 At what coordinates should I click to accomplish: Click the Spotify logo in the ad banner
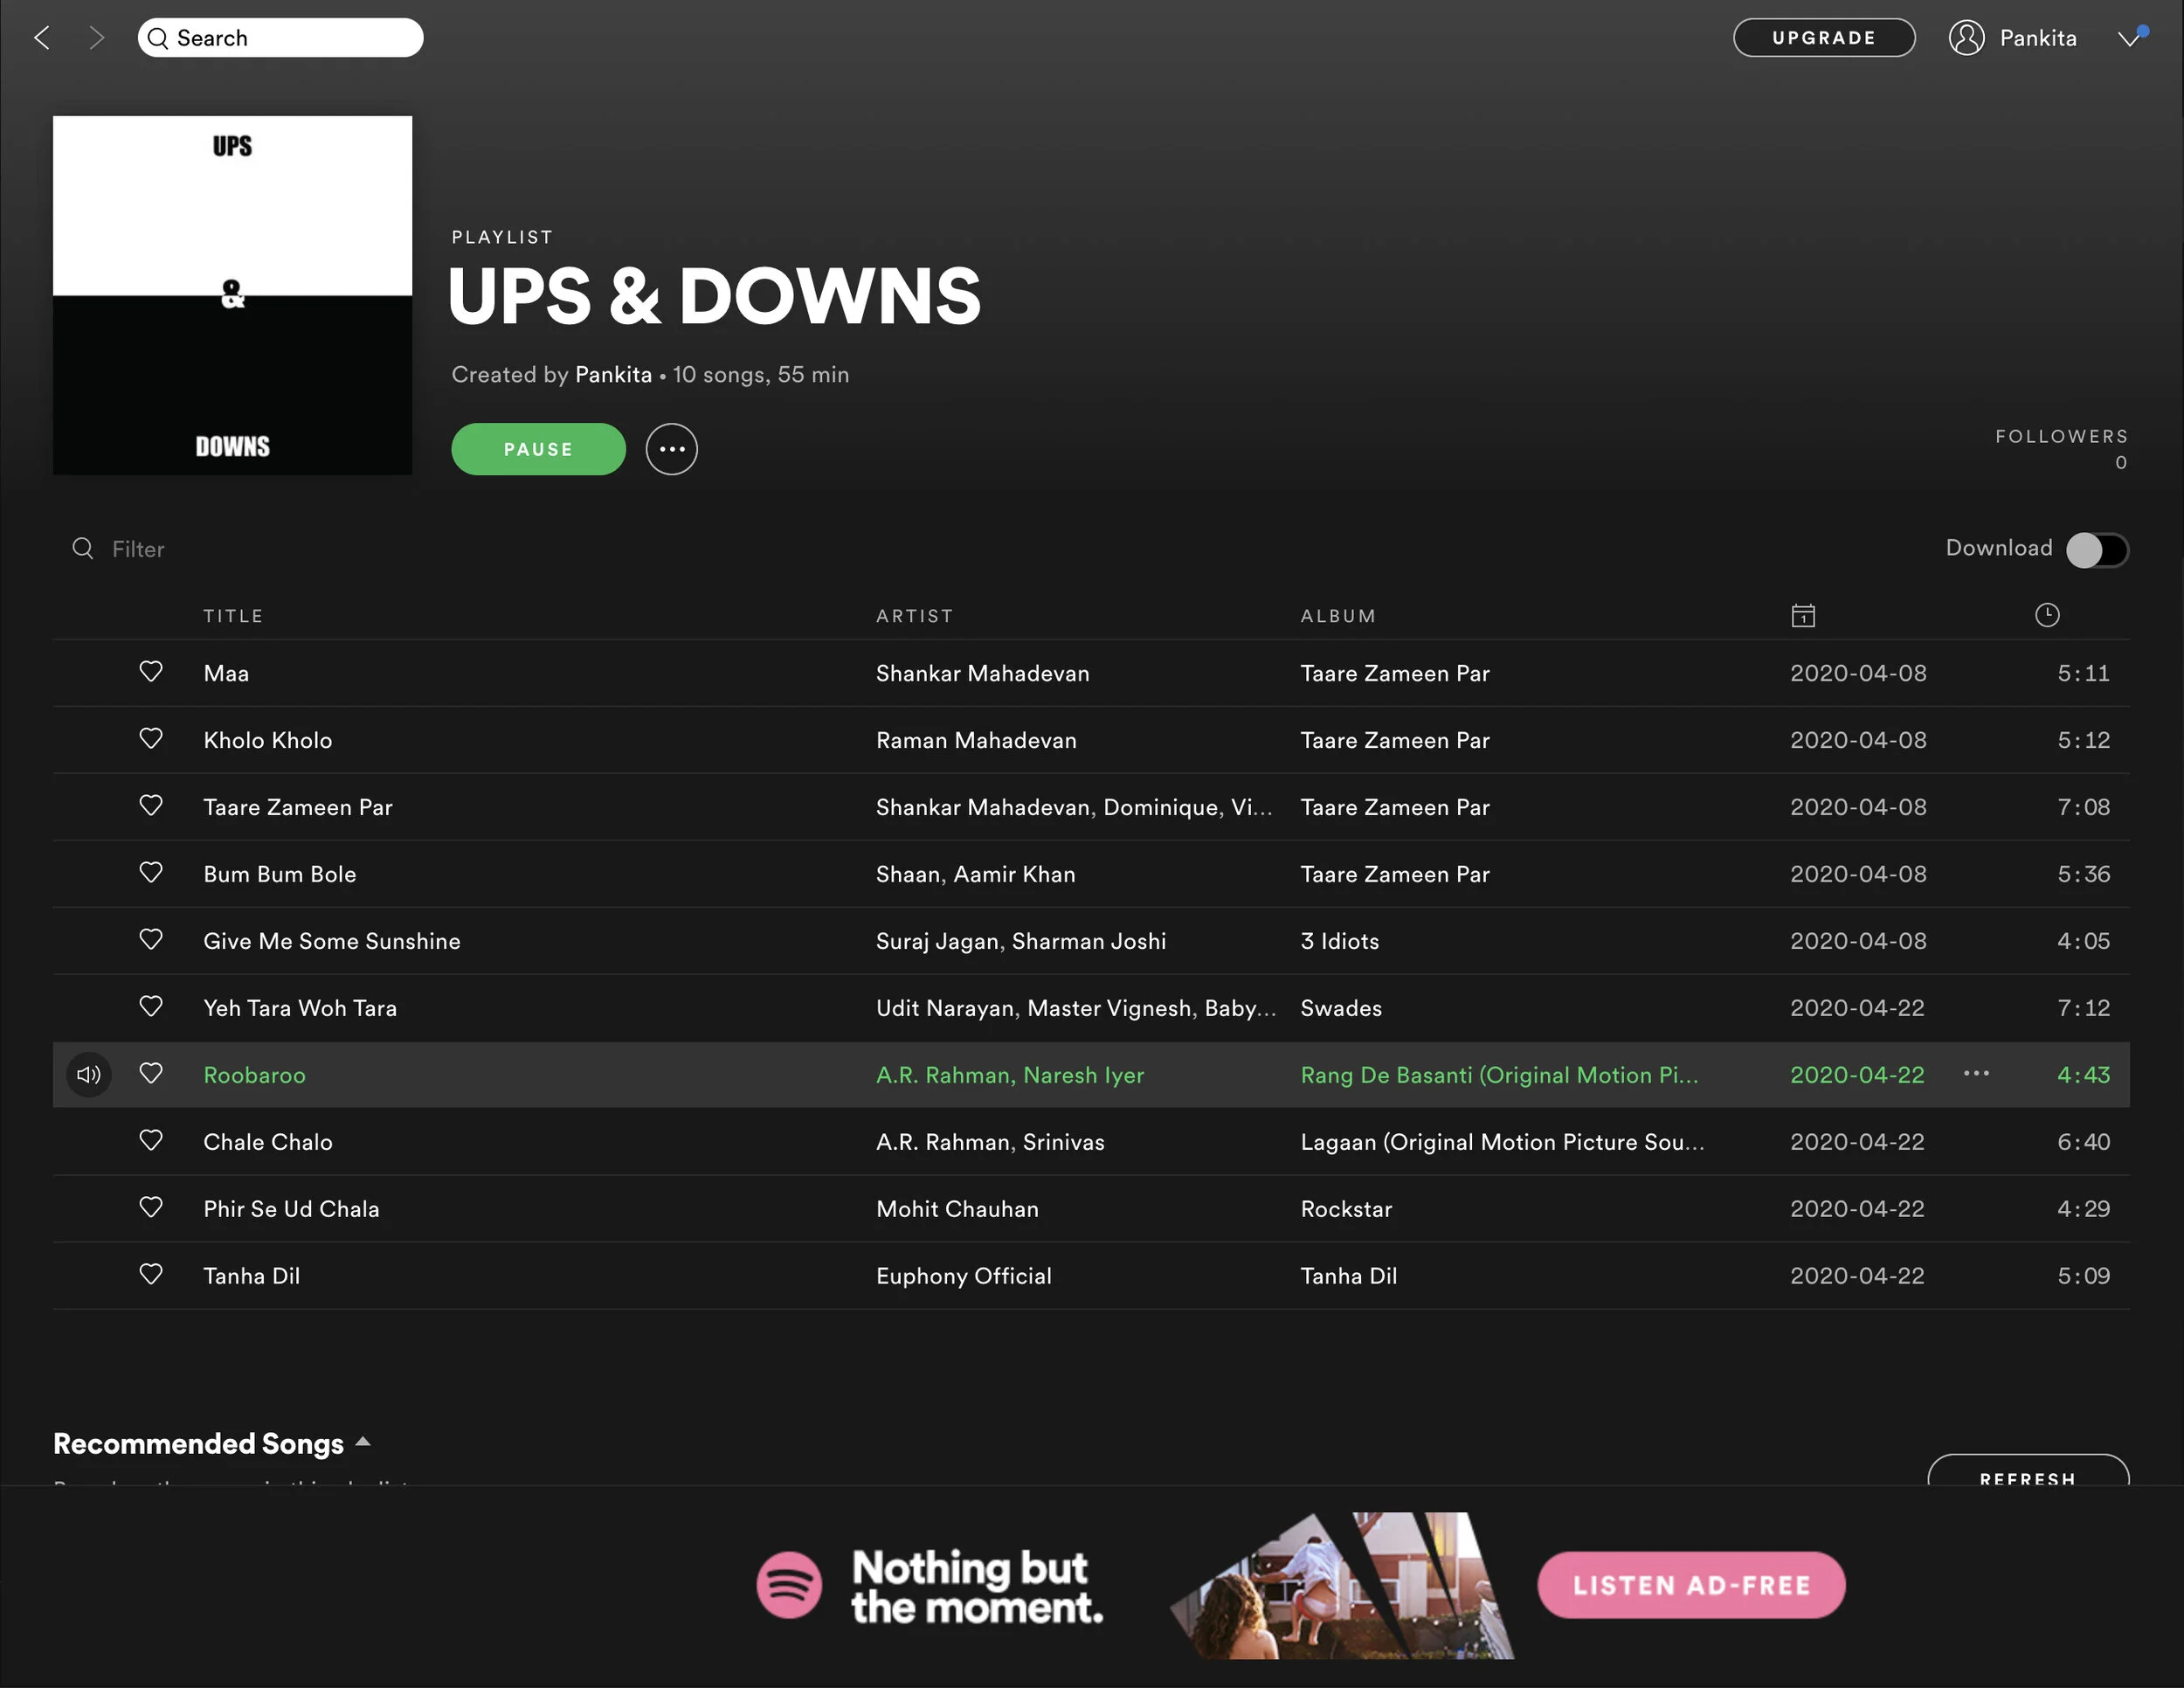click(x=789, y=1585)
